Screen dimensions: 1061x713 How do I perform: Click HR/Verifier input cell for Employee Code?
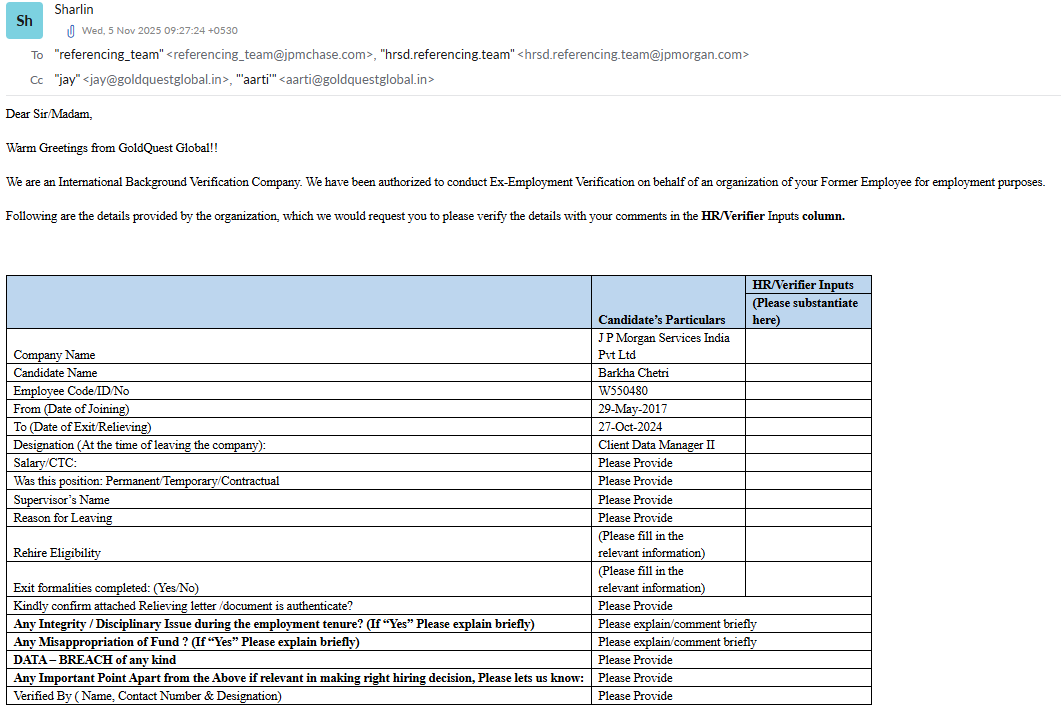pyautogui.click(x=808, y=390)
